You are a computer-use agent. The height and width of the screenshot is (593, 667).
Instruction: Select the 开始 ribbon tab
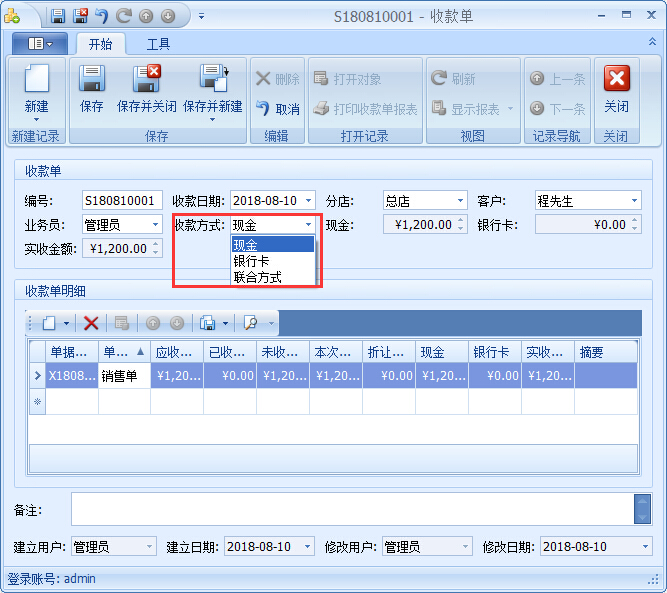pyautogui.click(x=100, y=44)
